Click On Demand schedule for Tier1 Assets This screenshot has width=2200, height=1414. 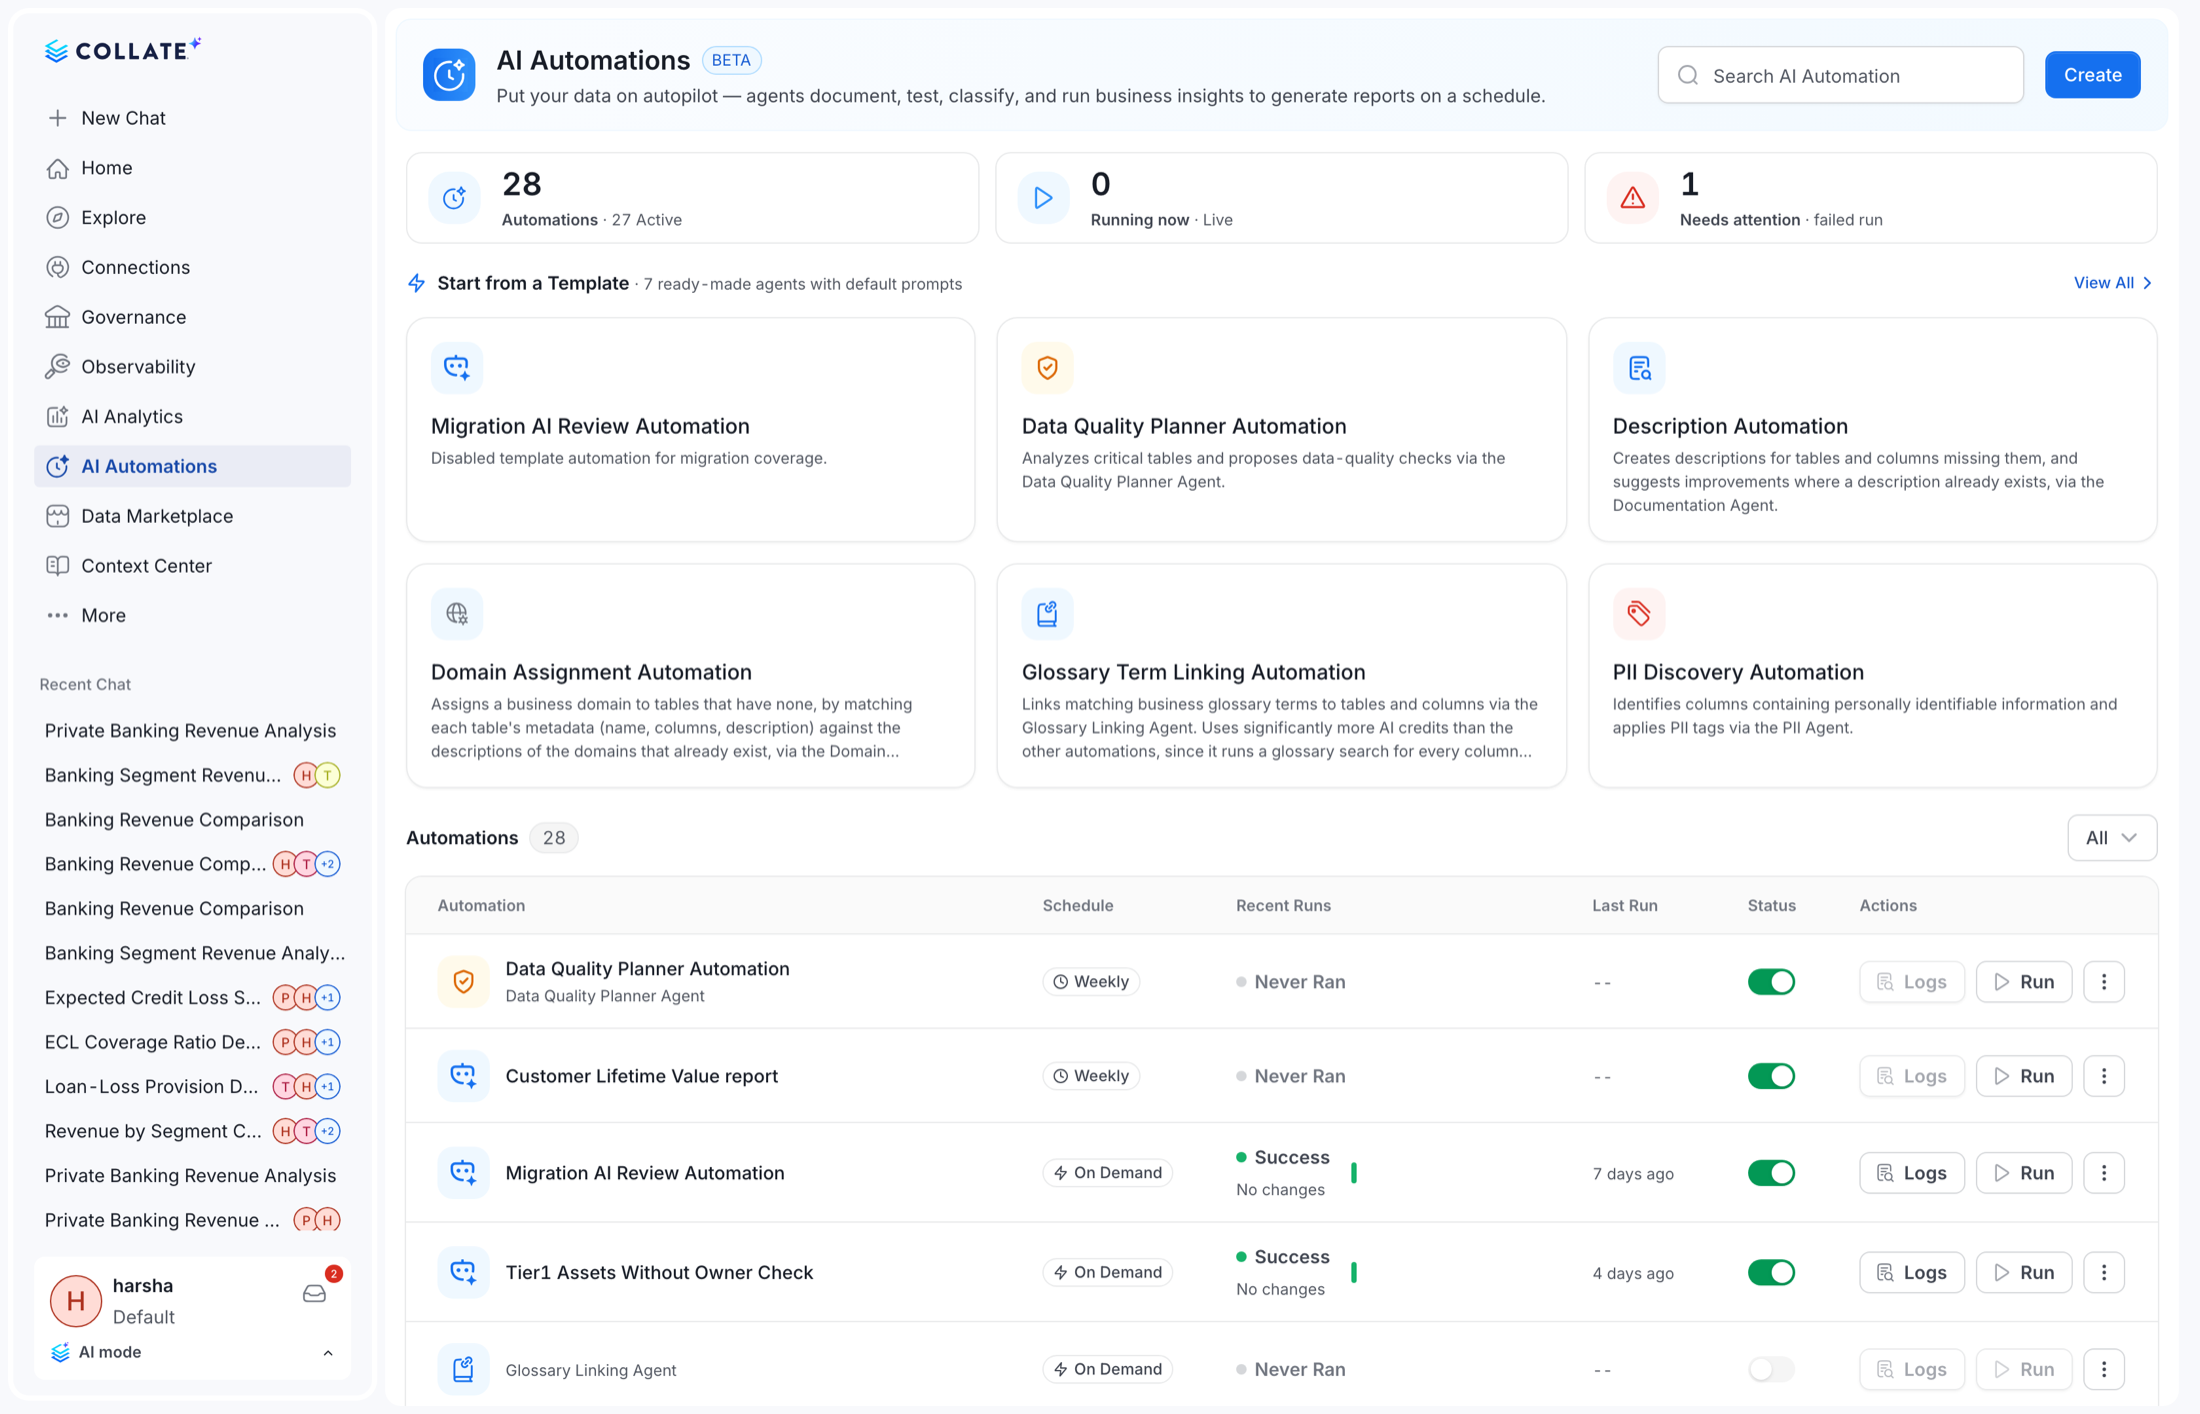click(x=1107, y=1272)
